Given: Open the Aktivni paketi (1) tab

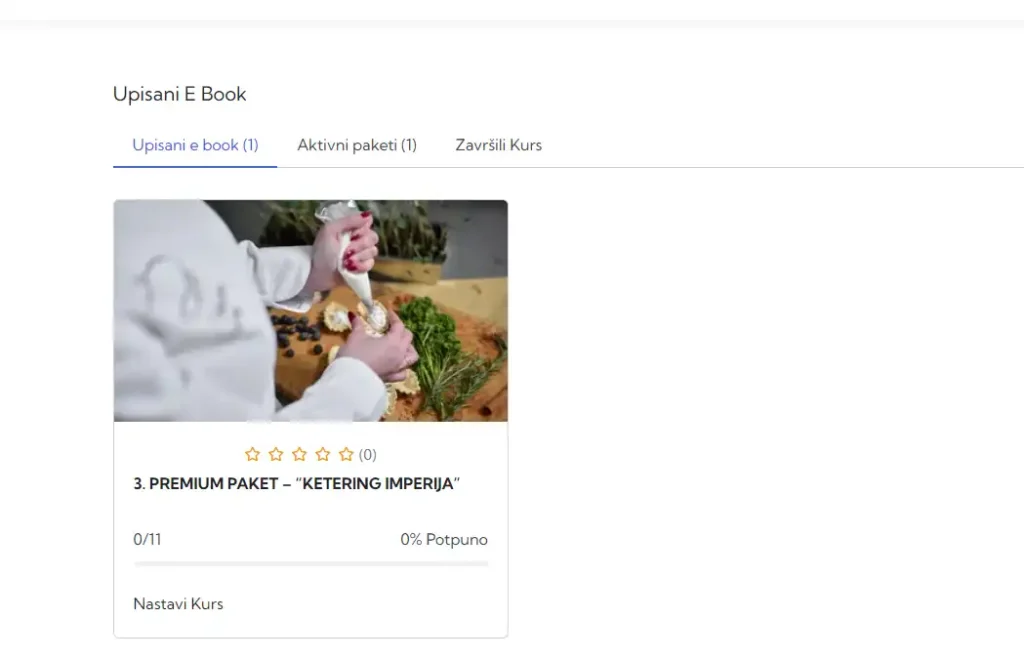Looking at the screenshot, I should (x=357, y=145).
